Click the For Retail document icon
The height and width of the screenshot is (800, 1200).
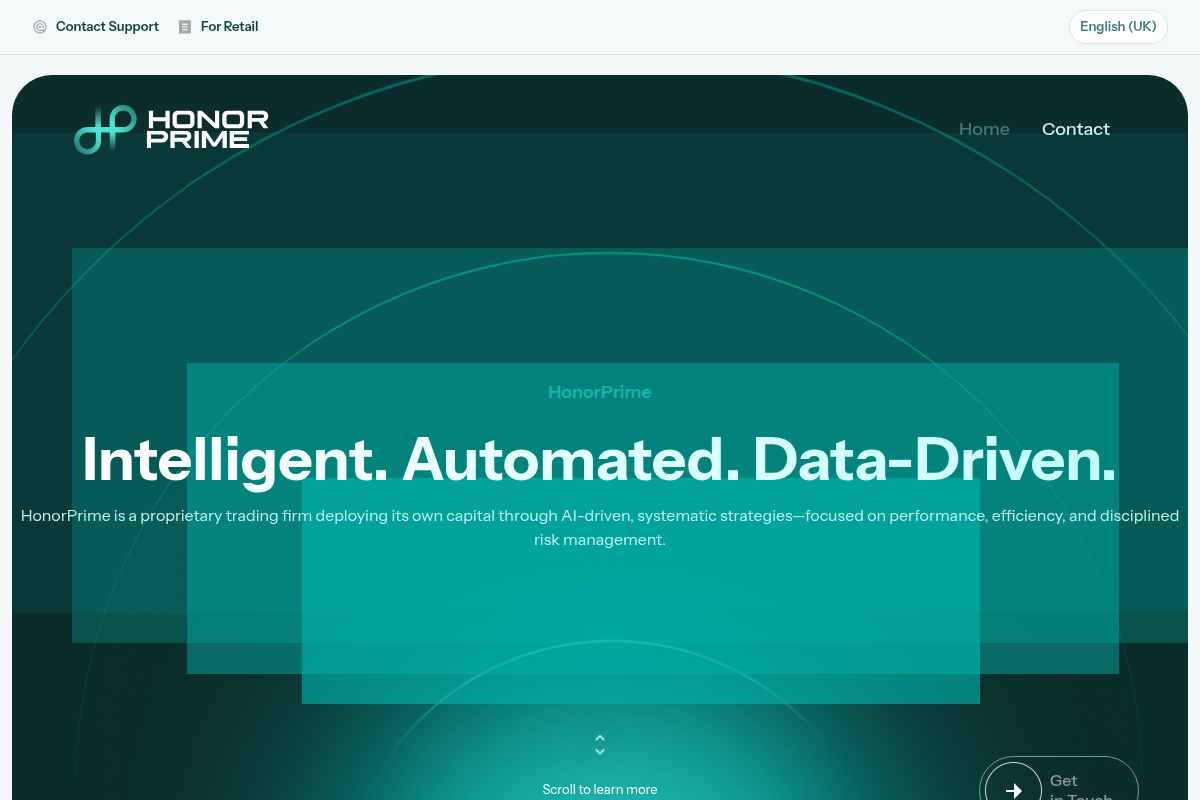[185, 27]
